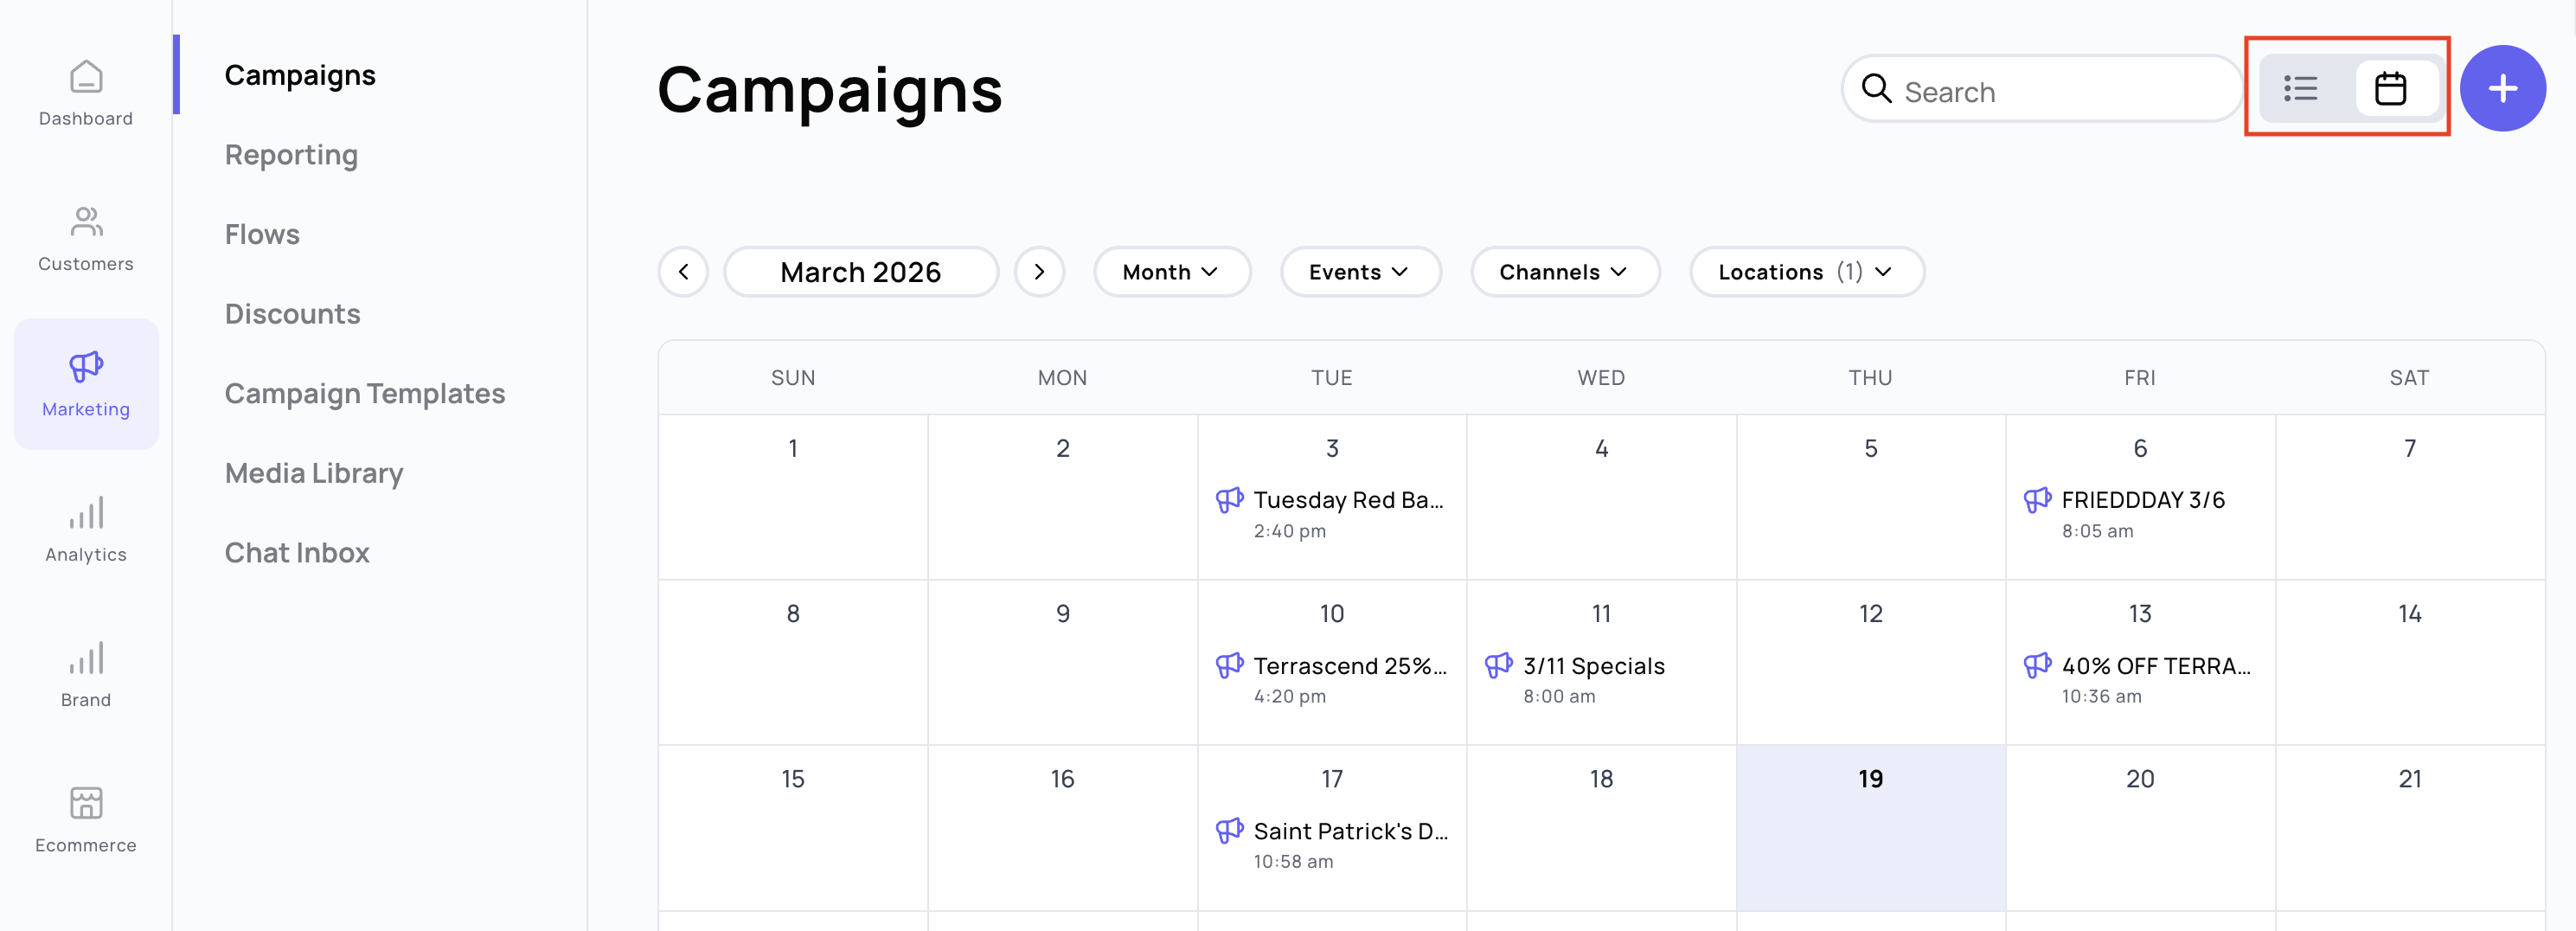Switch to calendar view
2576x931 pixels.
pos(2390,89)
